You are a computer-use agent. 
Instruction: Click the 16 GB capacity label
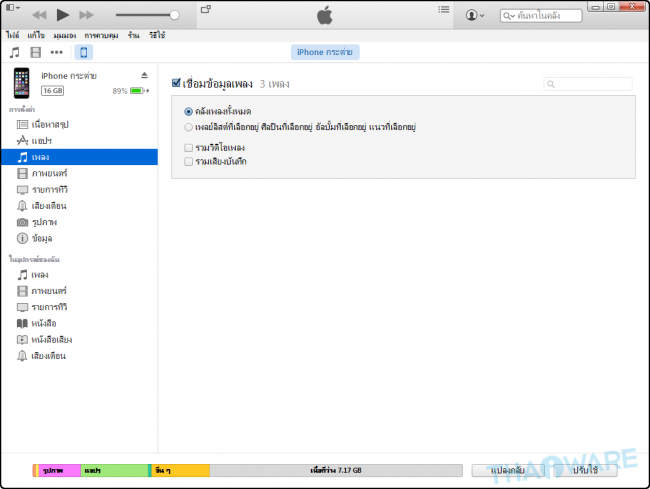click(x=53, y=91)
